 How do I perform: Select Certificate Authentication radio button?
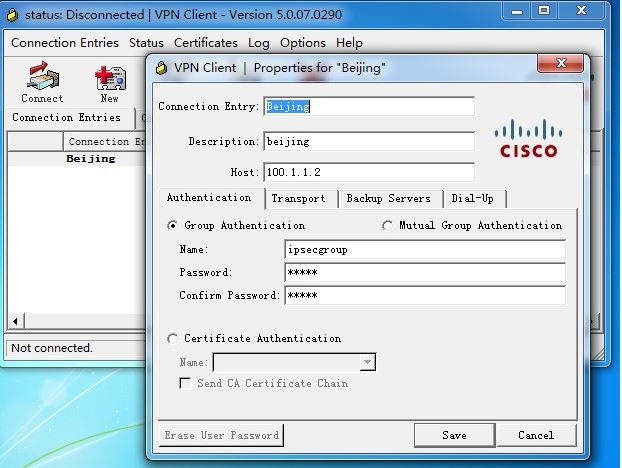(173, 339)
